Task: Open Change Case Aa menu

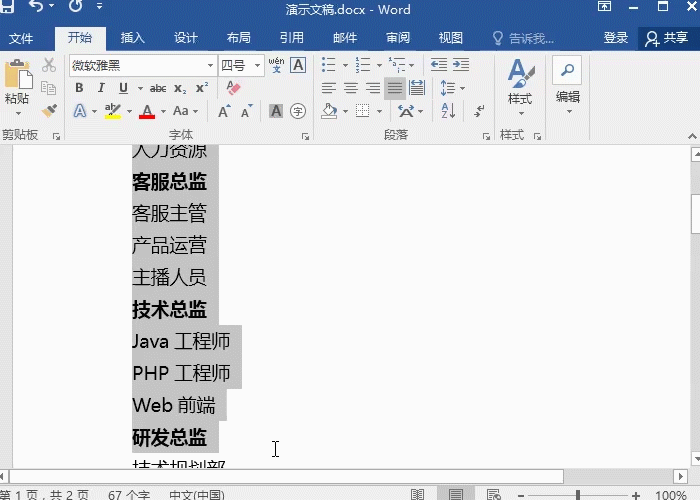Action: click(x=185, y=111)
